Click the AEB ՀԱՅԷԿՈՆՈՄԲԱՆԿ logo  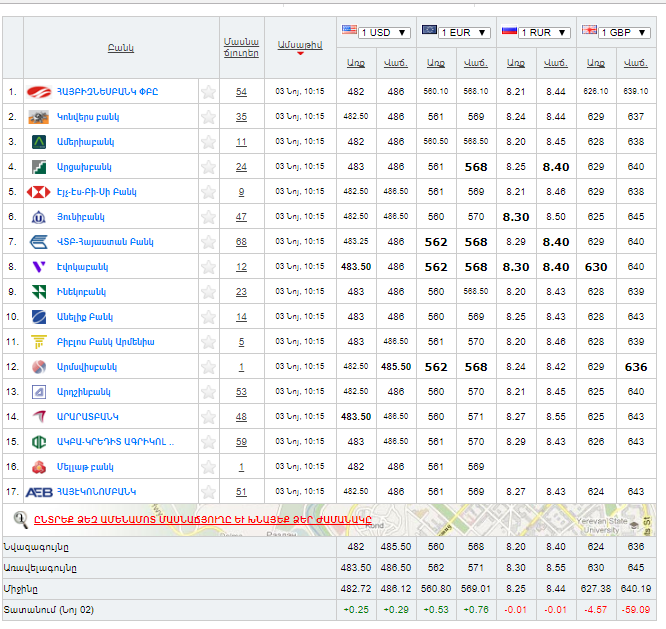[39, 492]
